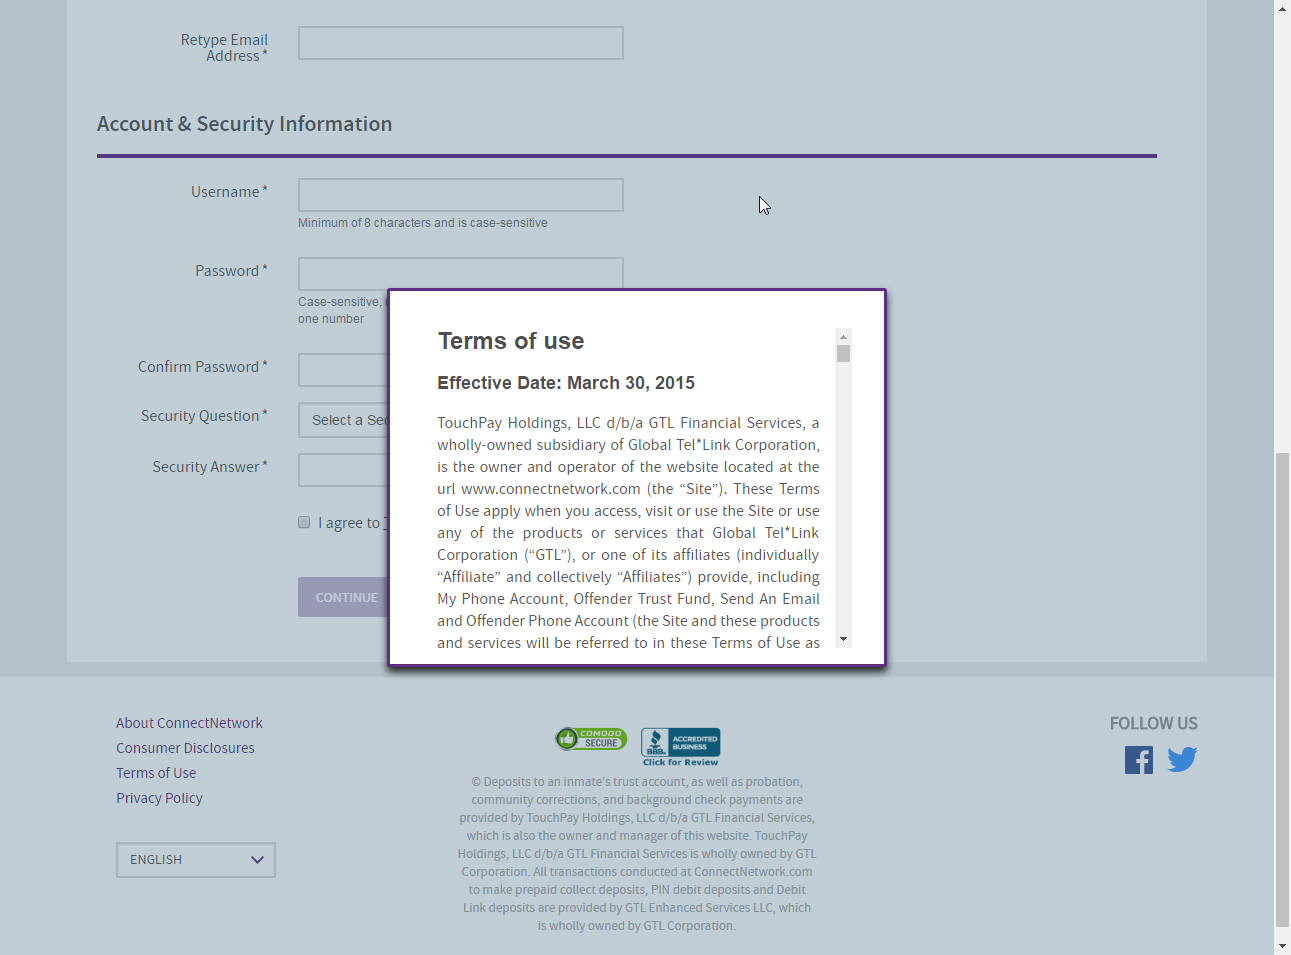This screenshot has width=1291, height=955.
Task: Click the CONTINUE button
Action: pos(343,597)
